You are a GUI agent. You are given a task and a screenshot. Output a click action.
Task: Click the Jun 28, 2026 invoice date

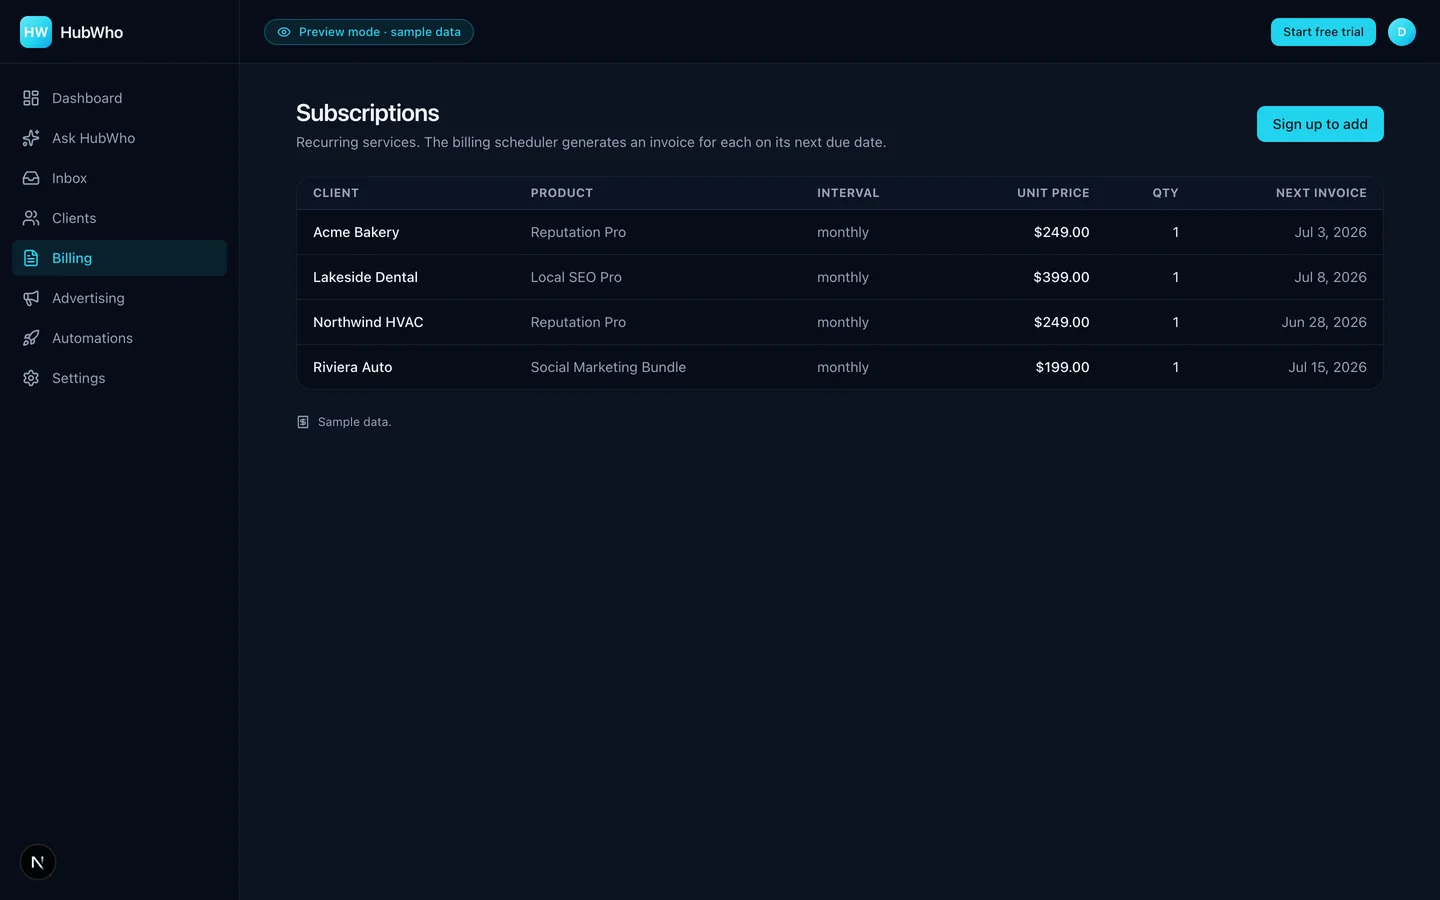click(1324, 322)
